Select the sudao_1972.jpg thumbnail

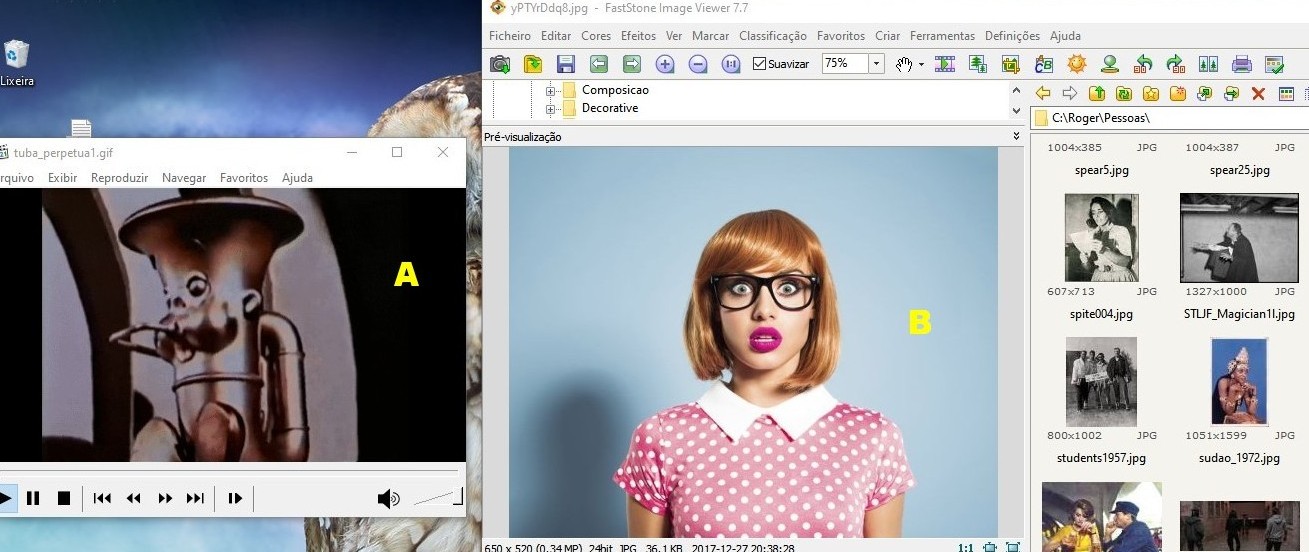(1238, 381)
